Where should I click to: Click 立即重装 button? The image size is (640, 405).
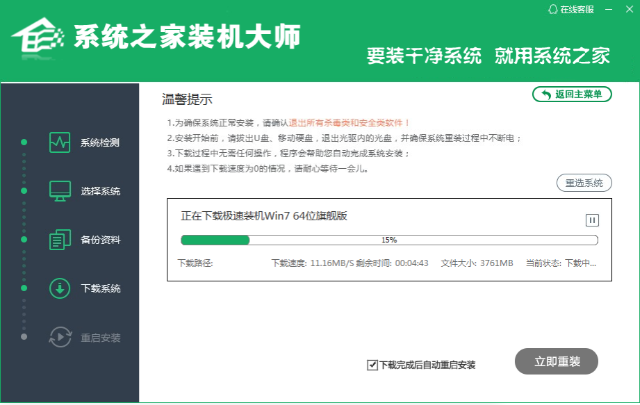click(556, 361)
